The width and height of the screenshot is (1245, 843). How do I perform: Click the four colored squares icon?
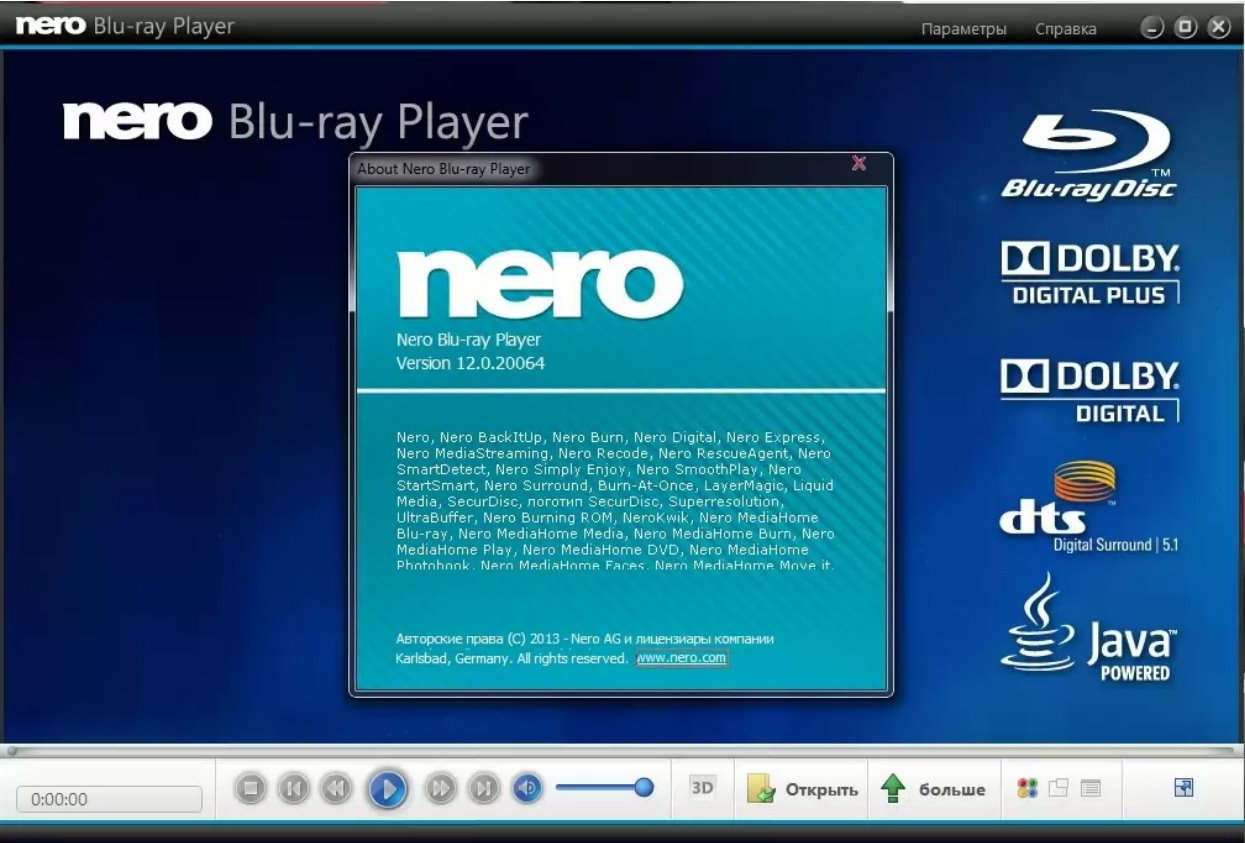(1027, 789)
